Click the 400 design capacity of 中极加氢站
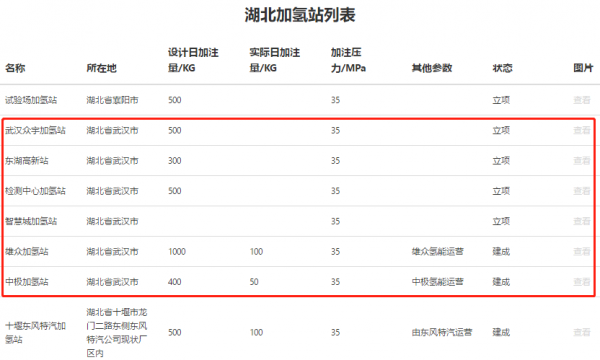Viewport: 600px width, 360px height. [174, 282]
